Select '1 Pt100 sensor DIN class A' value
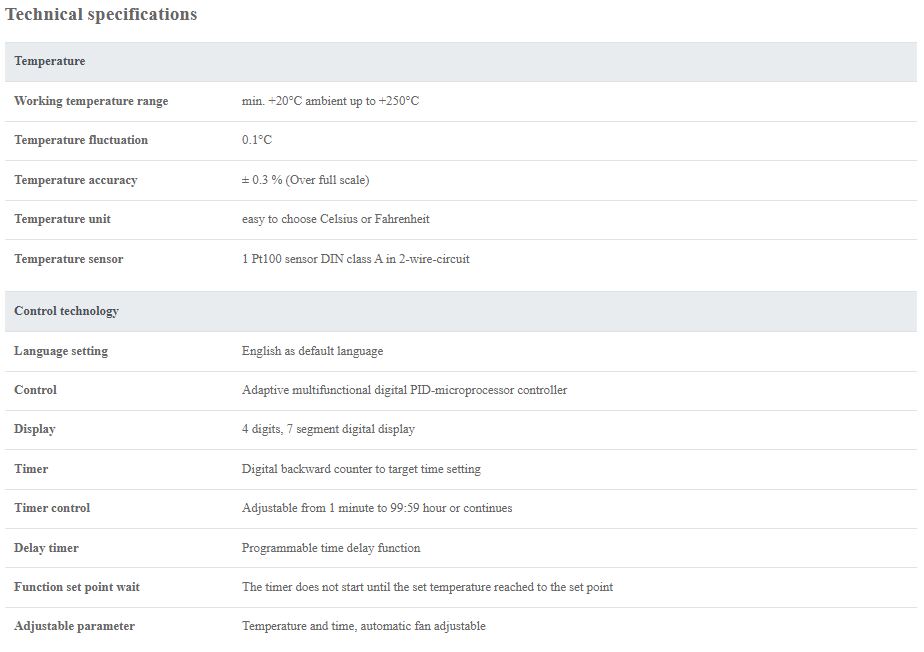This screenshot has width=924, height=652. pos(355,259)
